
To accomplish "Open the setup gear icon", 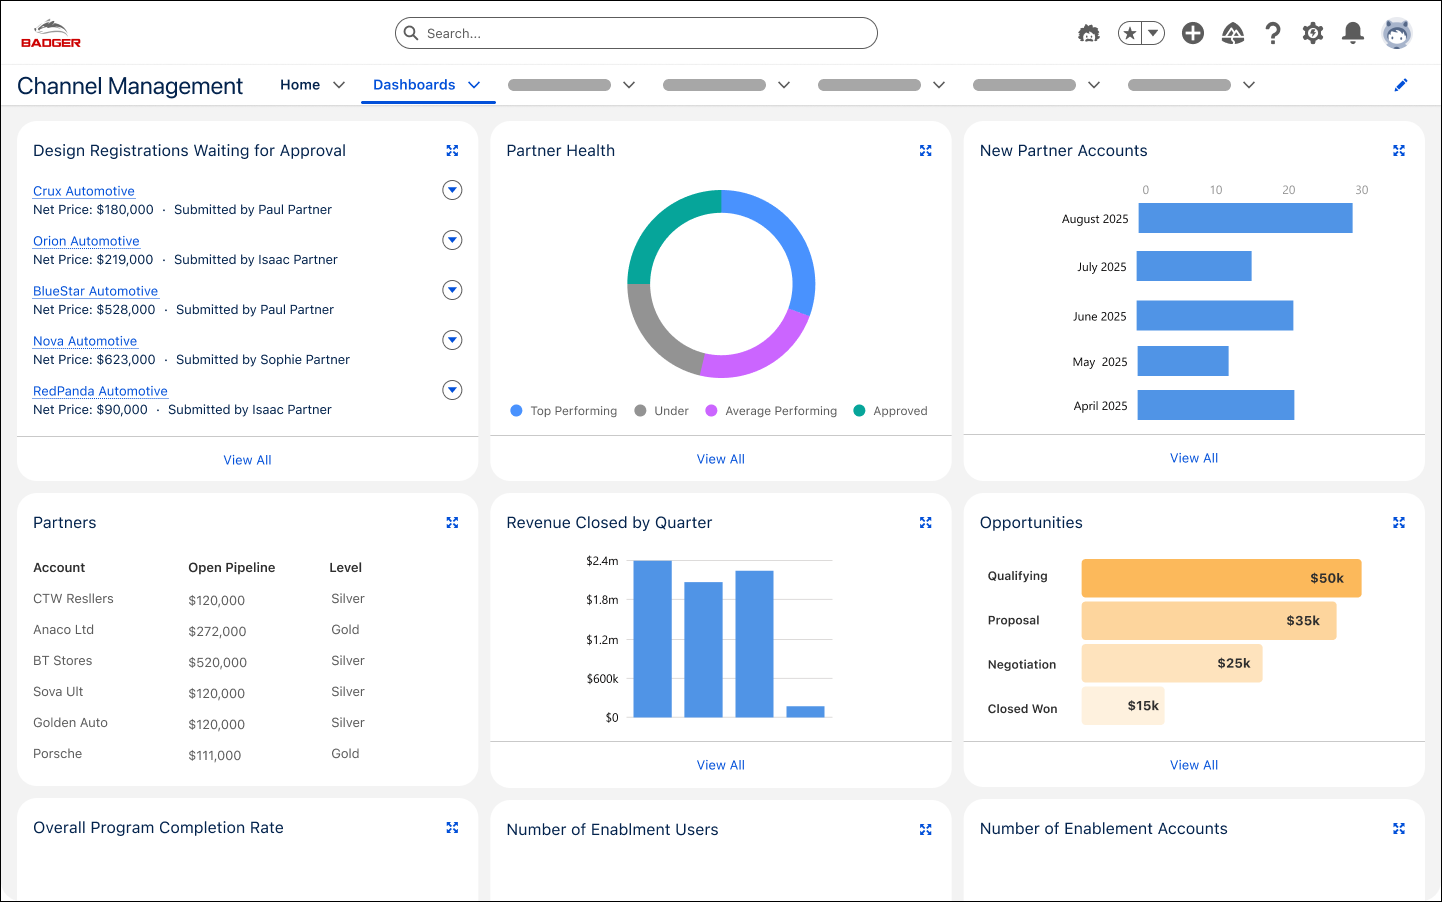I will click(x=1313, y=33).
